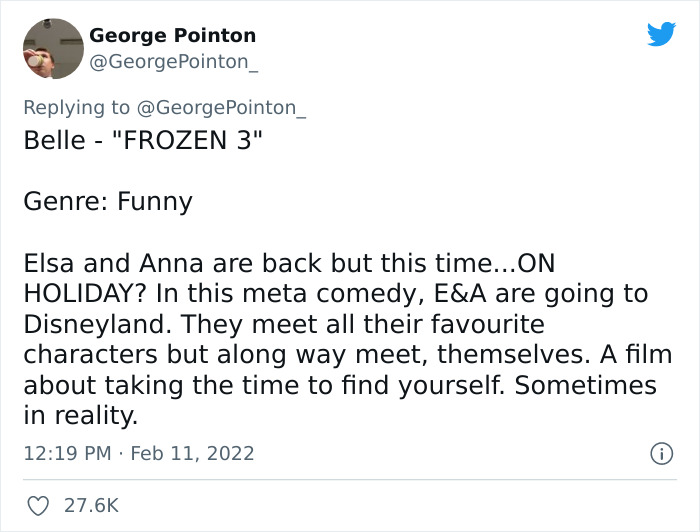
Task: Open the tweet info circle icon
Action: (660, 453)
